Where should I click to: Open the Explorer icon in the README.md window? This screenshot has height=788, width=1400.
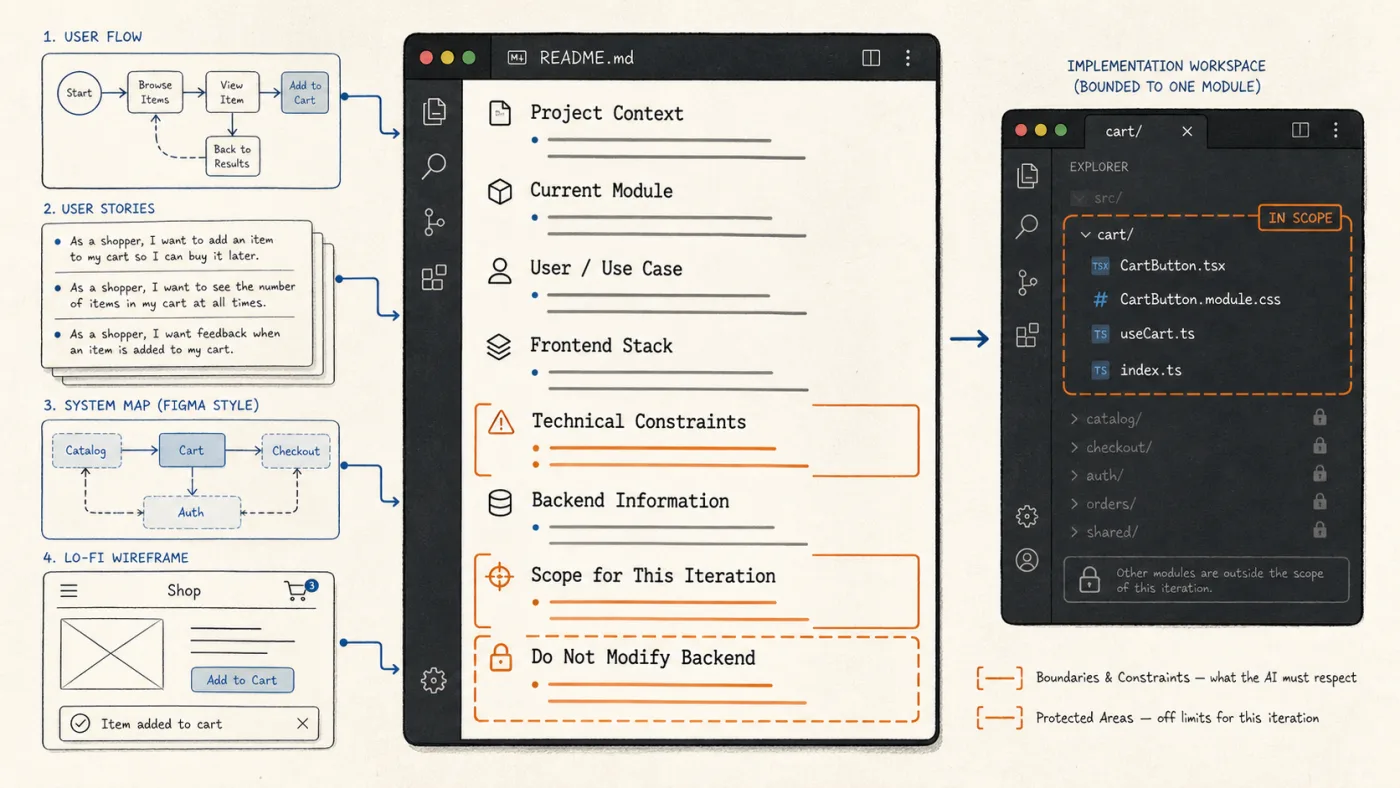tap(434, 111)
